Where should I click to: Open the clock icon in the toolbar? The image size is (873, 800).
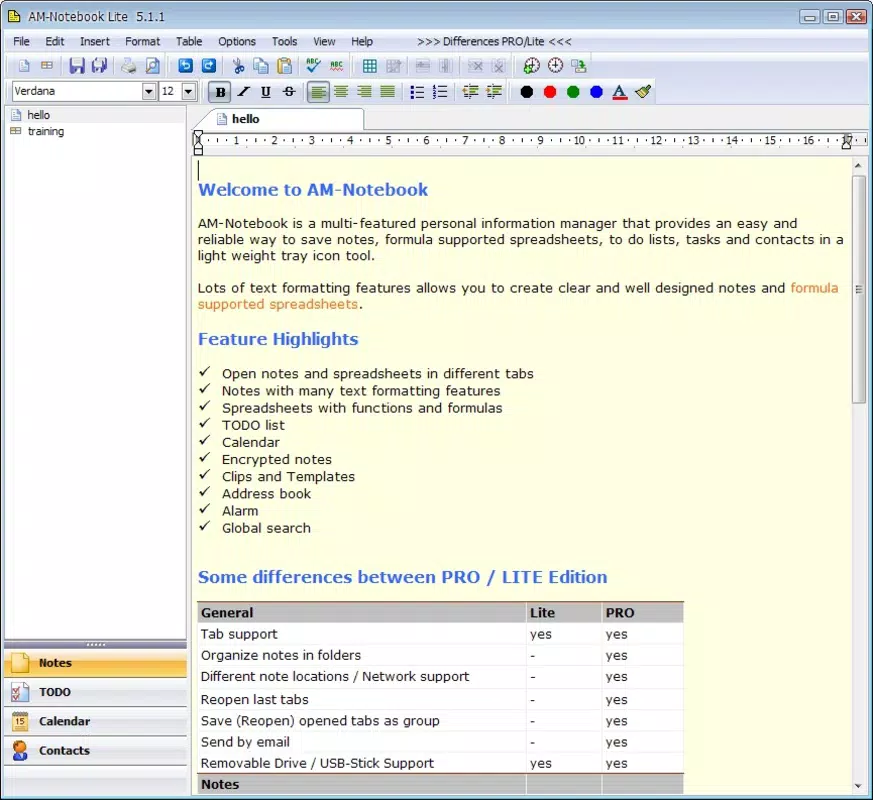click(555, 66)
